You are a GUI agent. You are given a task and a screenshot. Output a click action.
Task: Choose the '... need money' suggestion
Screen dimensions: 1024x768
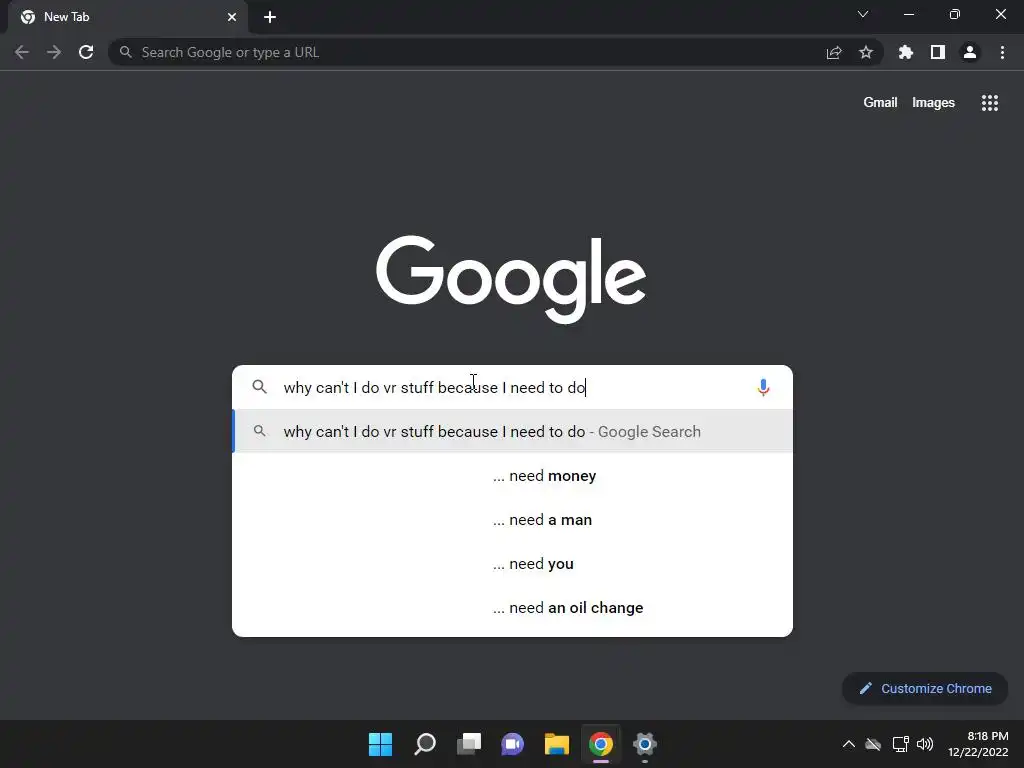pos(512,475)
